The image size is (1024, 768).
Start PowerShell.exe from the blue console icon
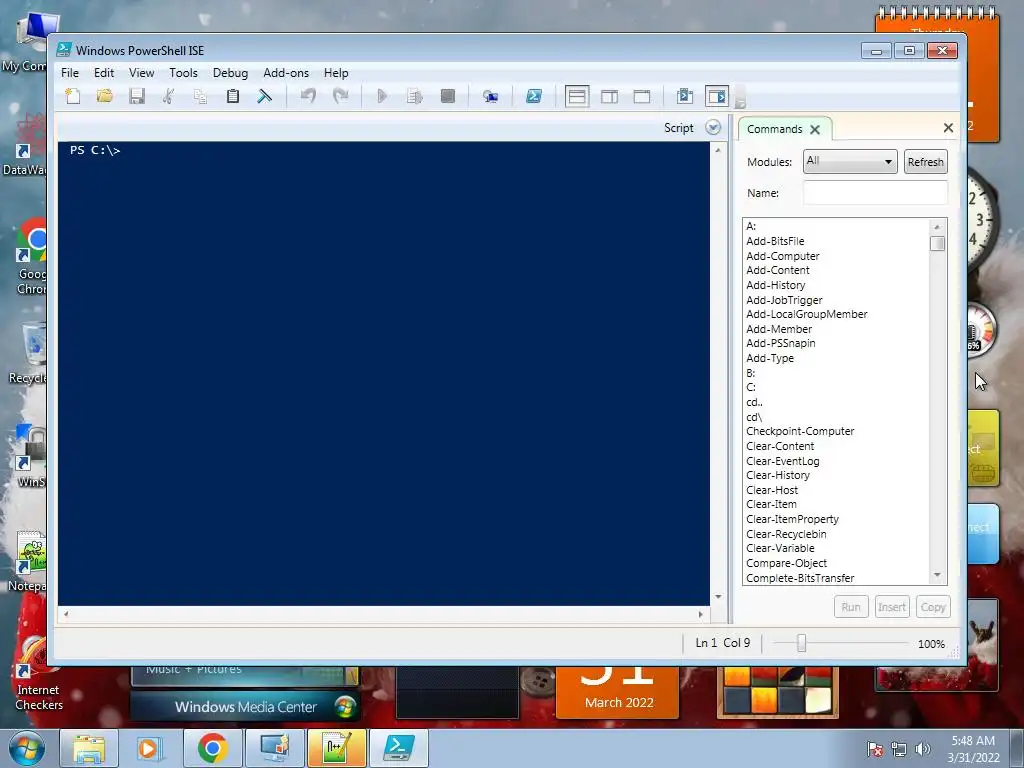(x=534, y=97)
